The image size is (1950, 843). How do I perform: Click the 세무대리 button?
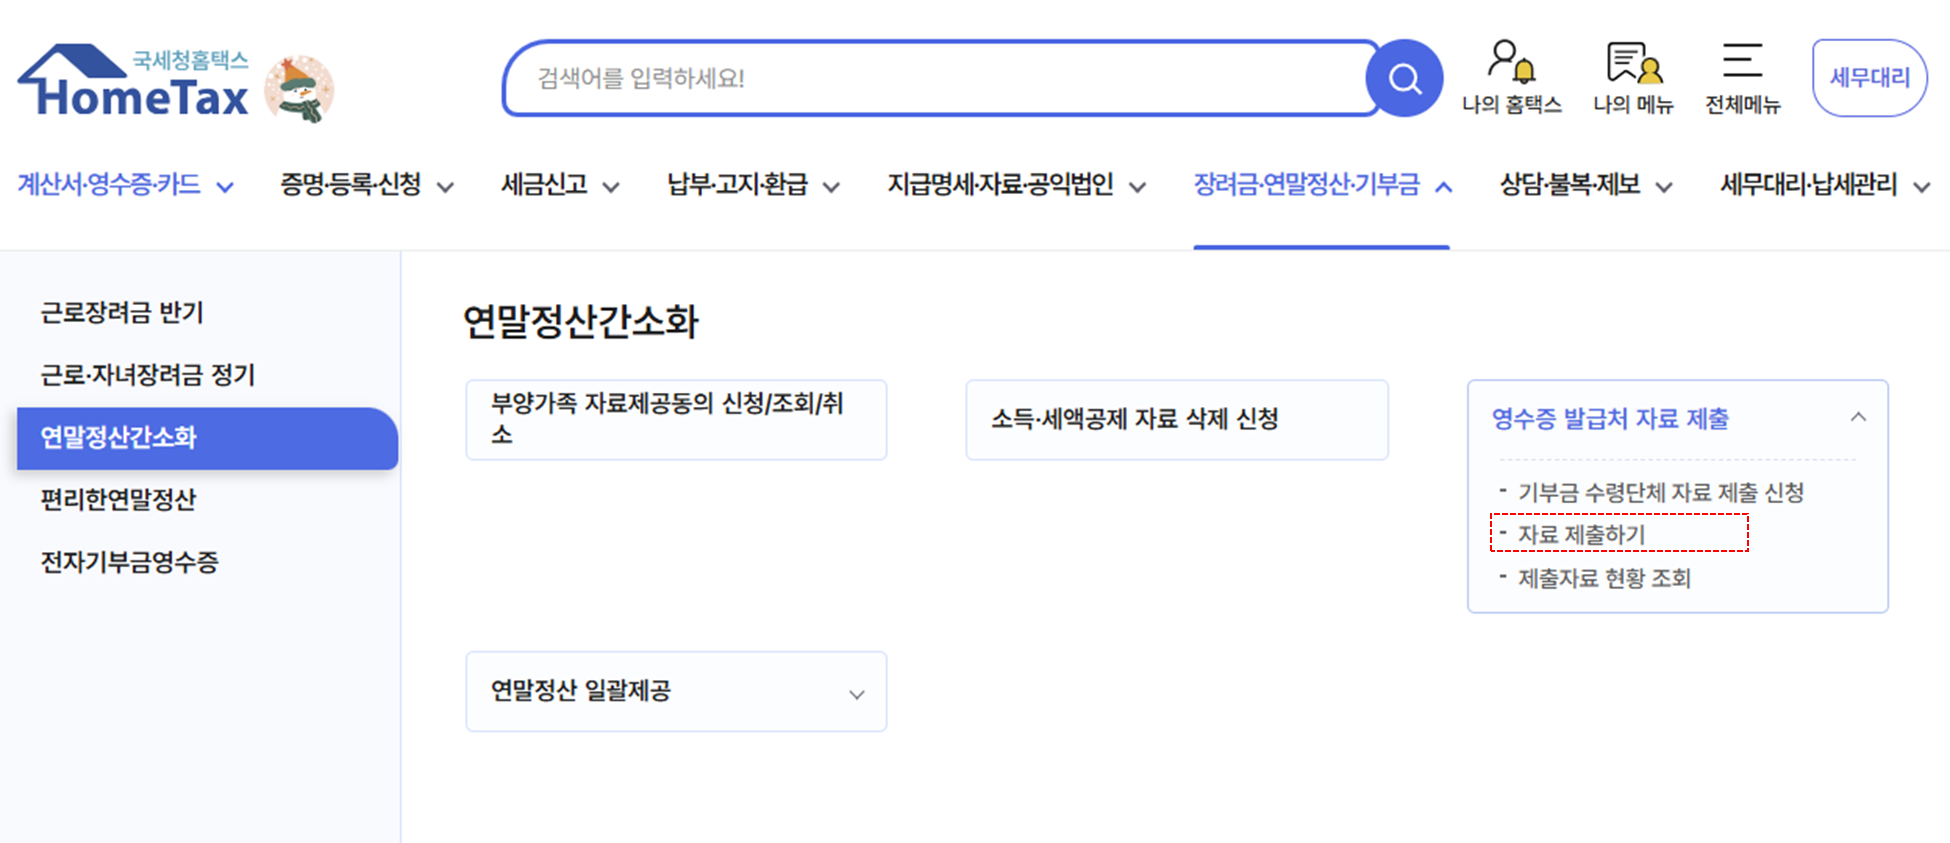[1869, 78]
